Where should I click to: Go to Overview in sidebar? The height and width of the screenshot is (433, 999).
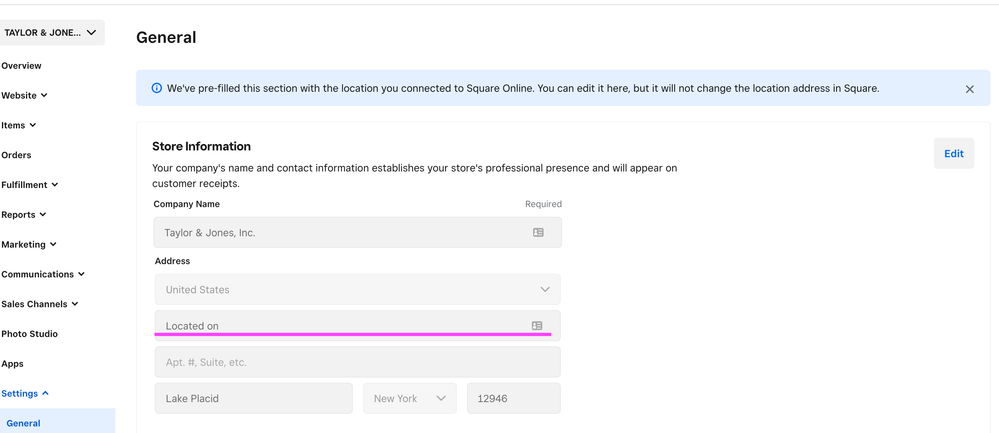coord(22,66)
